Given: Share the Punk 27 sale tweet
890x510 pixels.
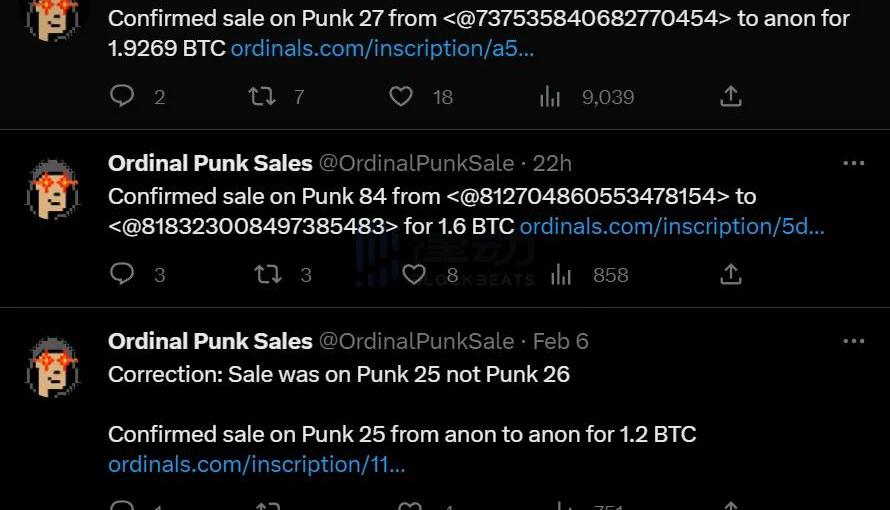Looking at the screenshot, I should click(731, 96).
